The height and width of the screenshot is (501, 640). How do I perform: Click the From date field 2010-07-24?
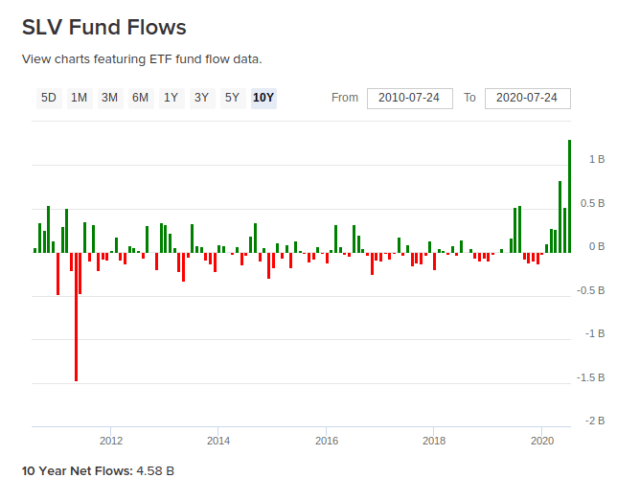click(409, 98)
